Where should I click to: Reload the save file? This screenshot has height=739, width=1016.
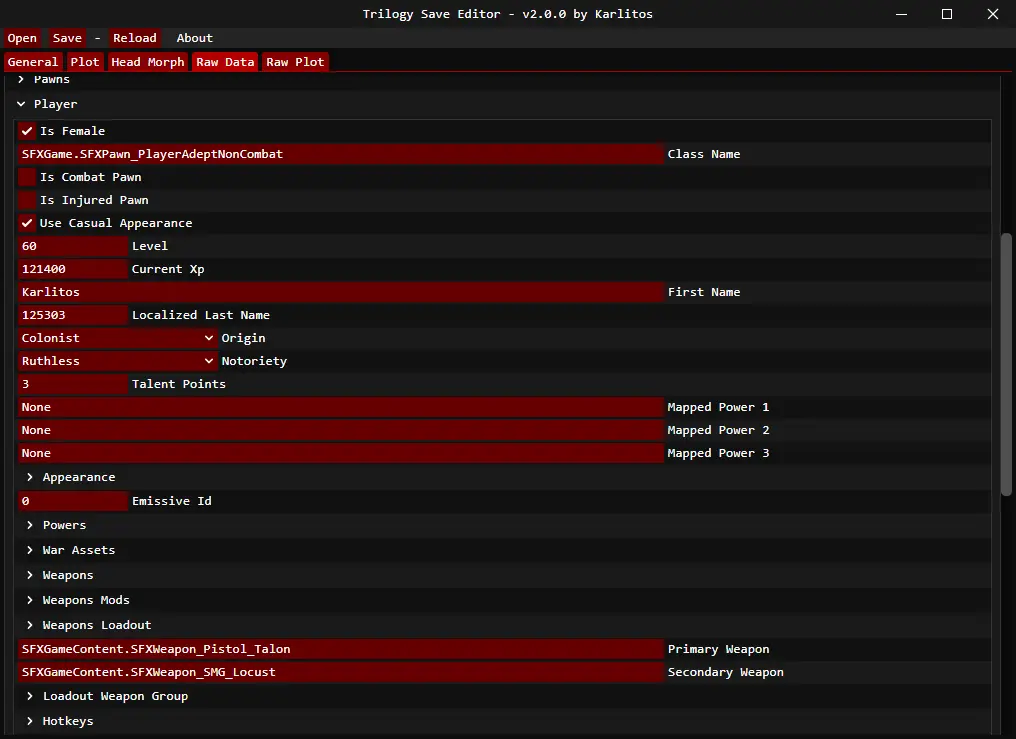(x=135, y=38)
